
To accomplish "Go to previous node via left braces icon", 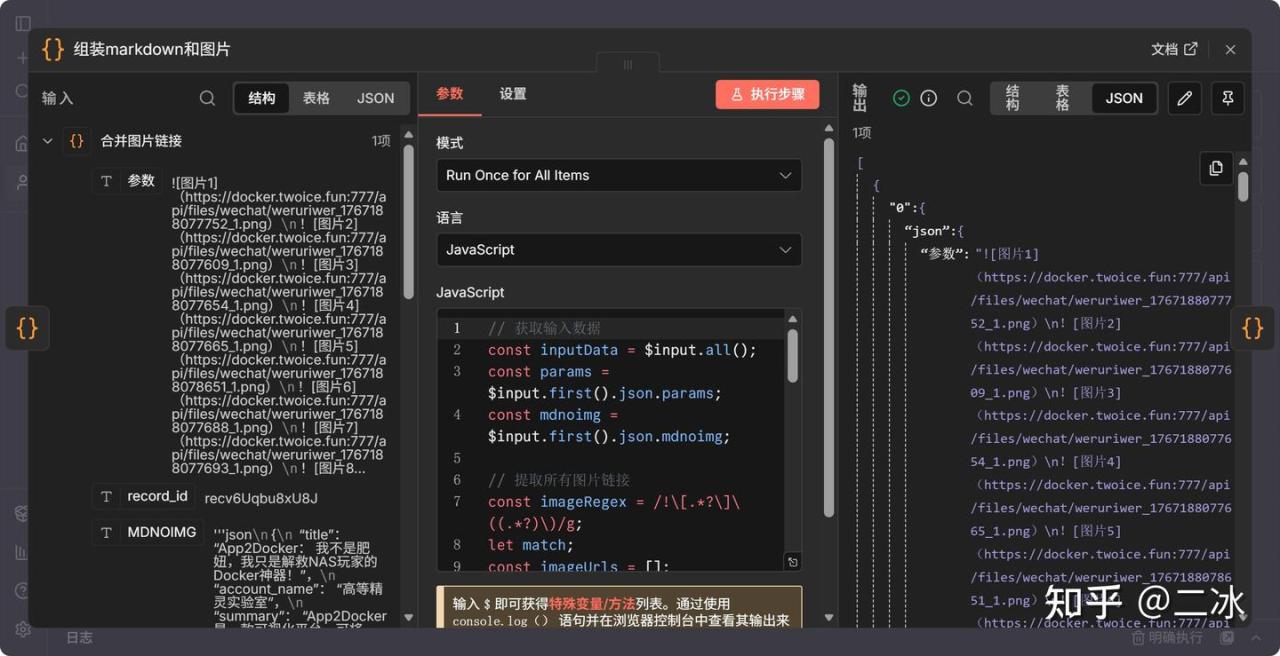I will click(27, 328).
